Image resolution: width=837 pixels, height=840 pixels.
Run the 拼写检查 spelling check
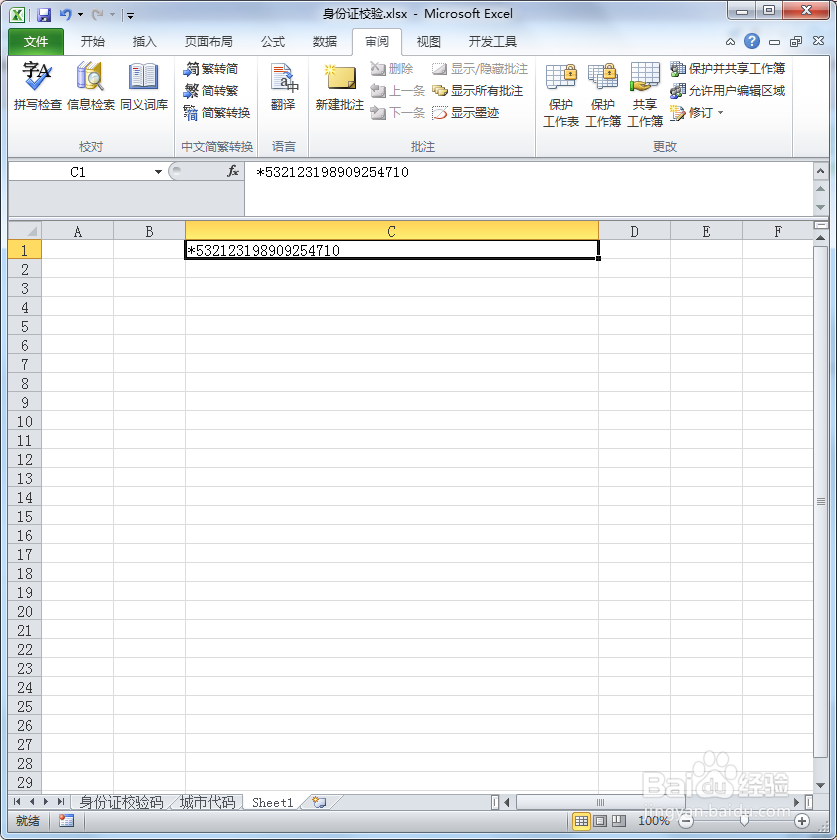click(37, 86)
